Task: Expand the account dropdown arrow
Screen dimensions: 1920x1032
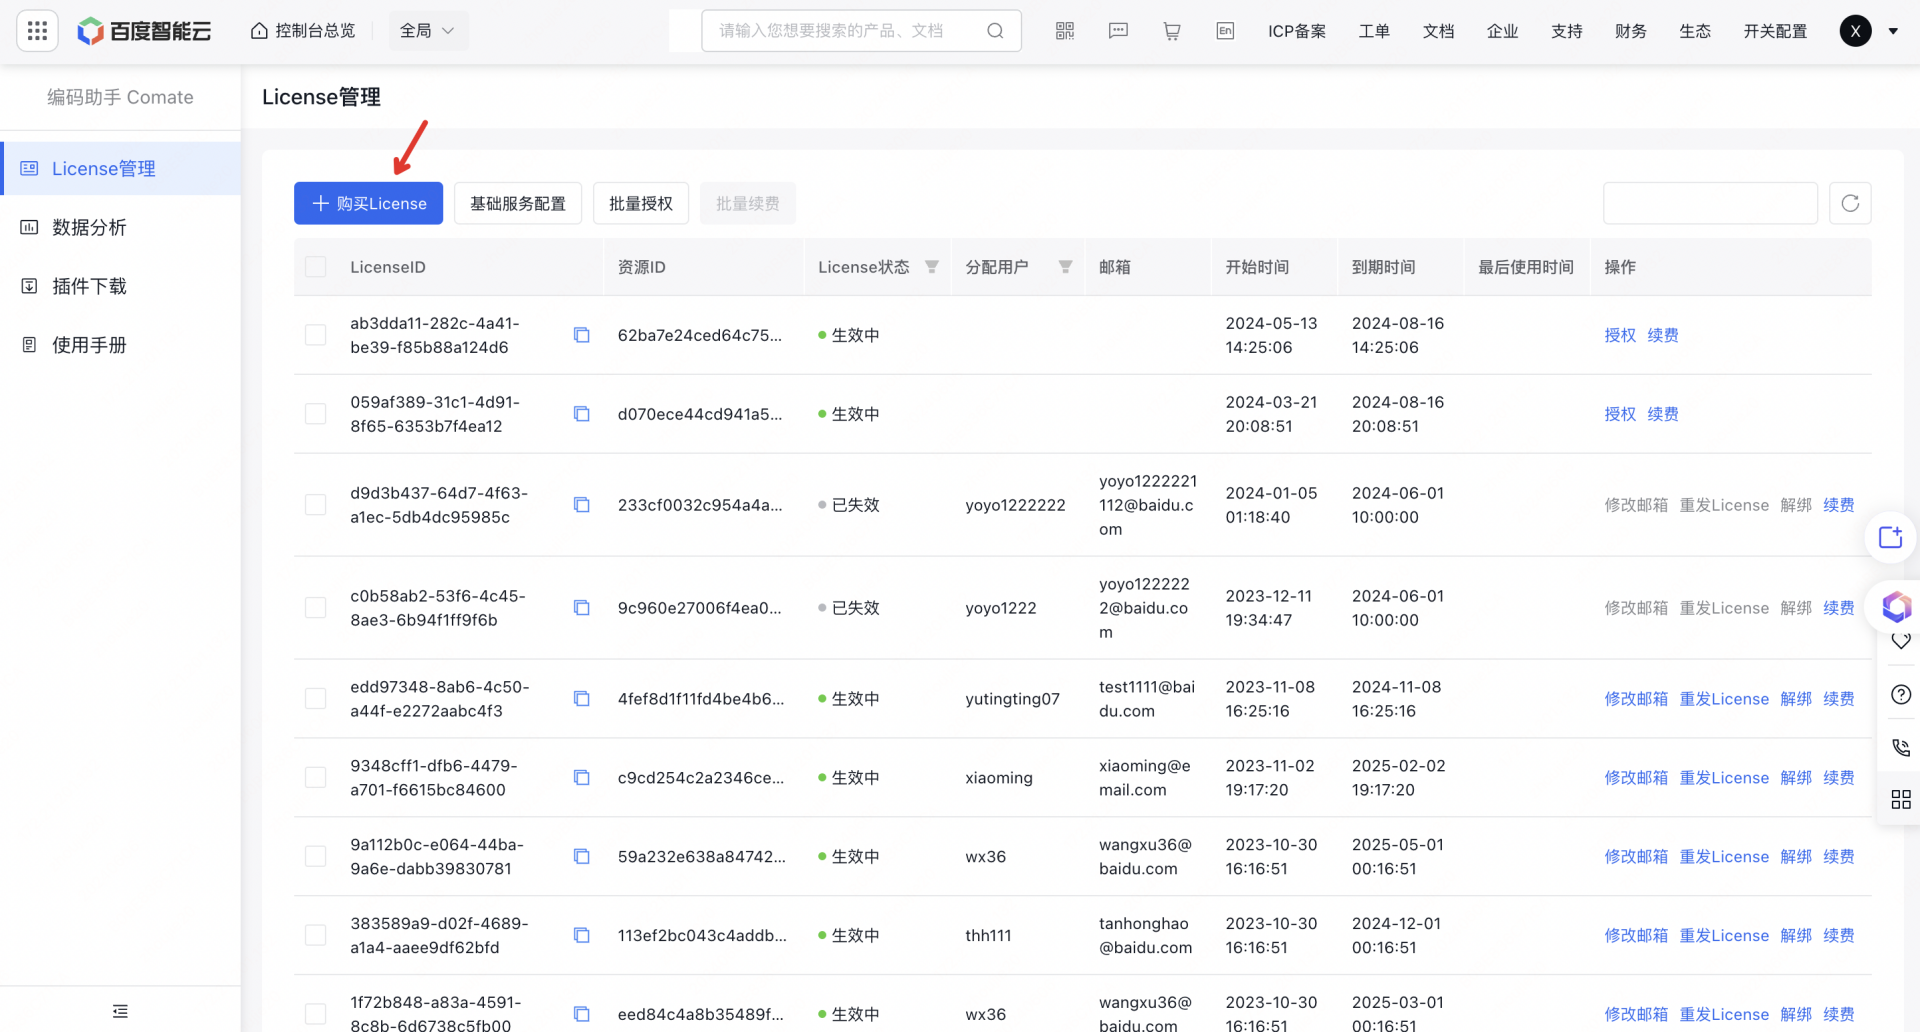Action: coord(1893,31)
